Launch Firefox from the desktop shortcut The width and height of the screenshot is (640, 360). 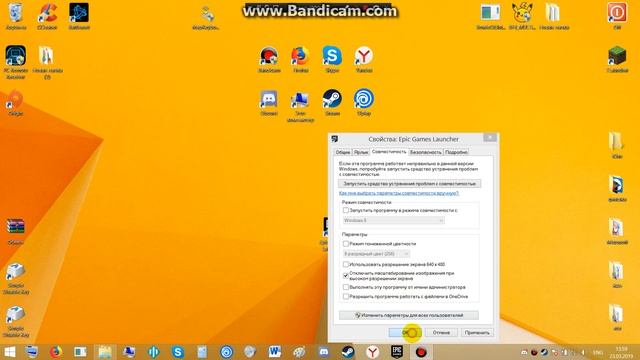pyautogui.click(x=300, y=60)
